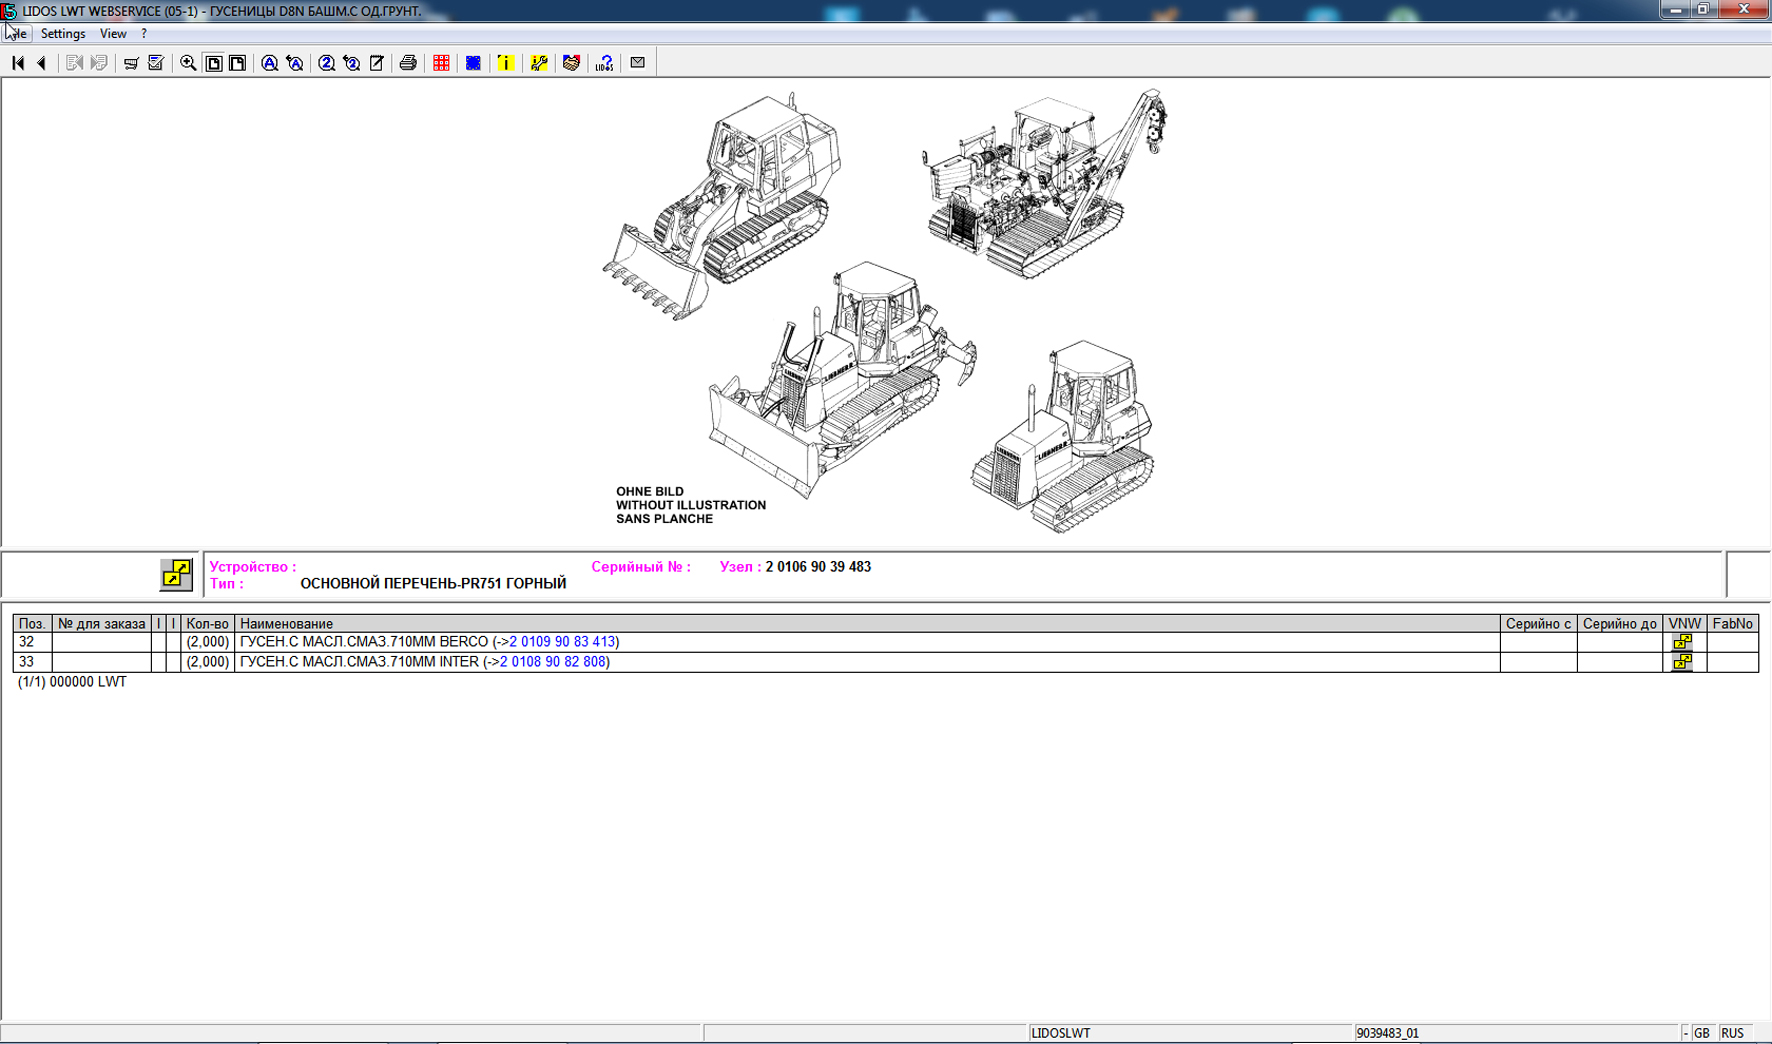
Task: Open the red grid icon
Action: pyautogui.click(x=441, y=63)
